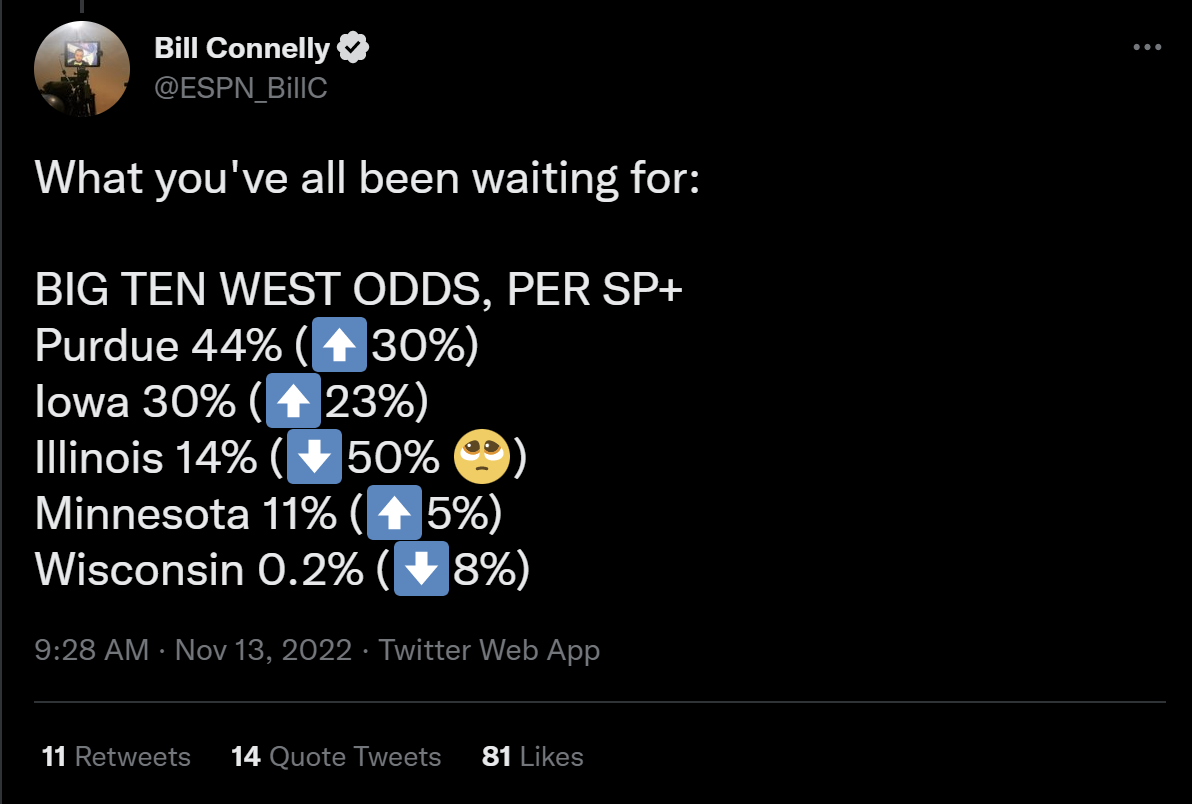
Task: Click Bill Connelly's profile avatar
Action: [81, 68]
